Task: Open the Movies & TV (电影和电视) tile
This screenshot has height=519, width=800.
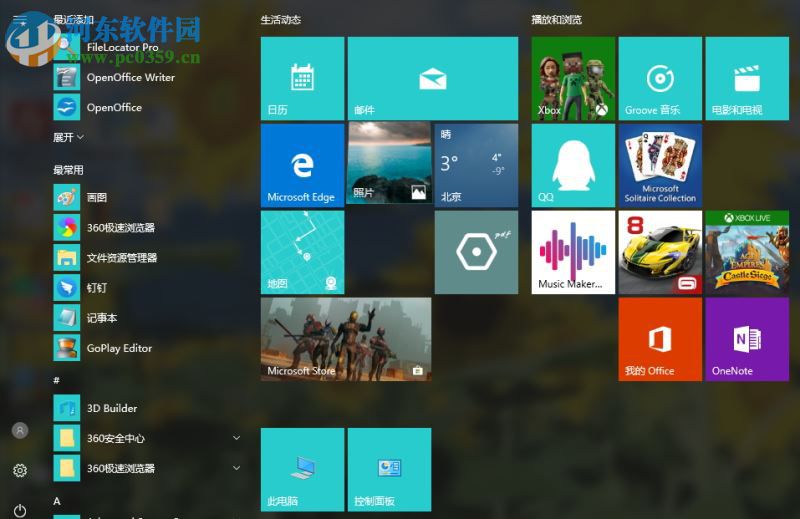Action: click(x=747, y=79)
